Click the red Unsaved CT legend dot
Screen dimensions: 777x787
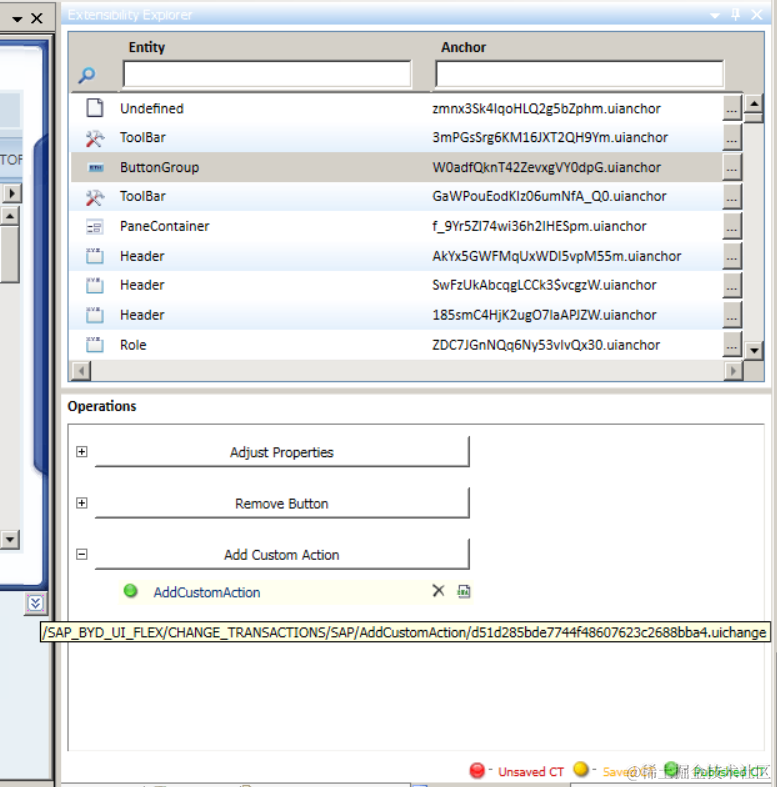477,770
